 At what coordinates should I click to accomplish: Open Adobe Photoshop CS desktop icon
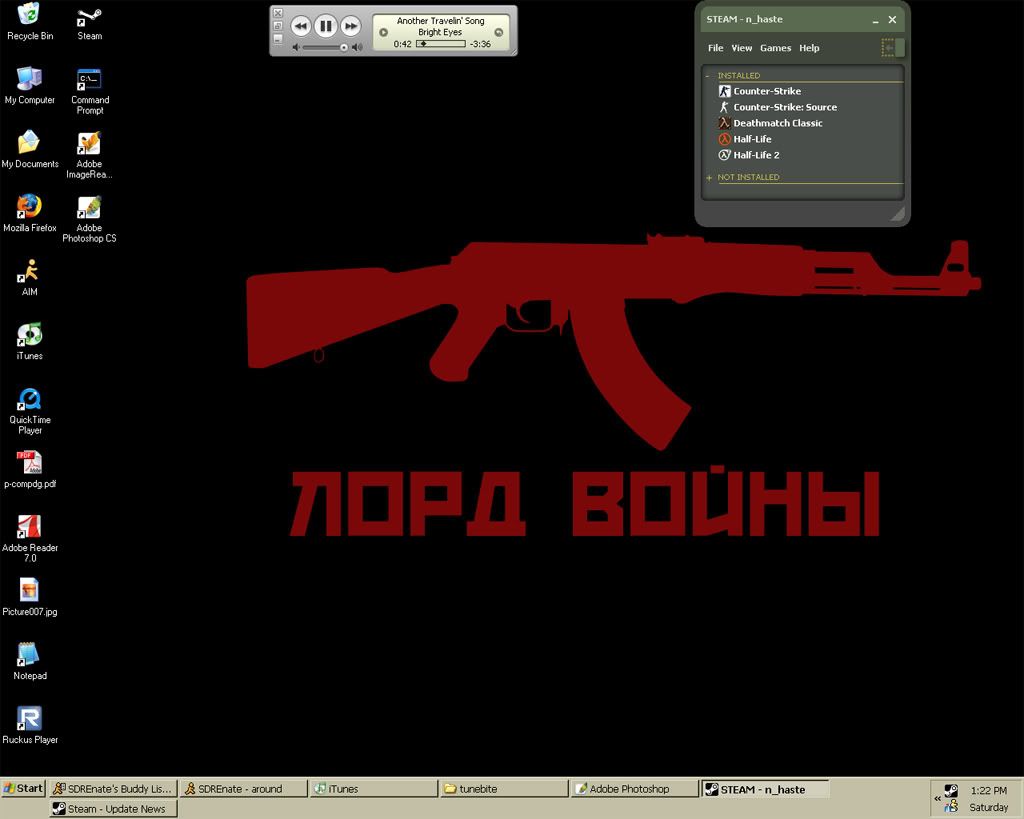(x=89, y=207)
